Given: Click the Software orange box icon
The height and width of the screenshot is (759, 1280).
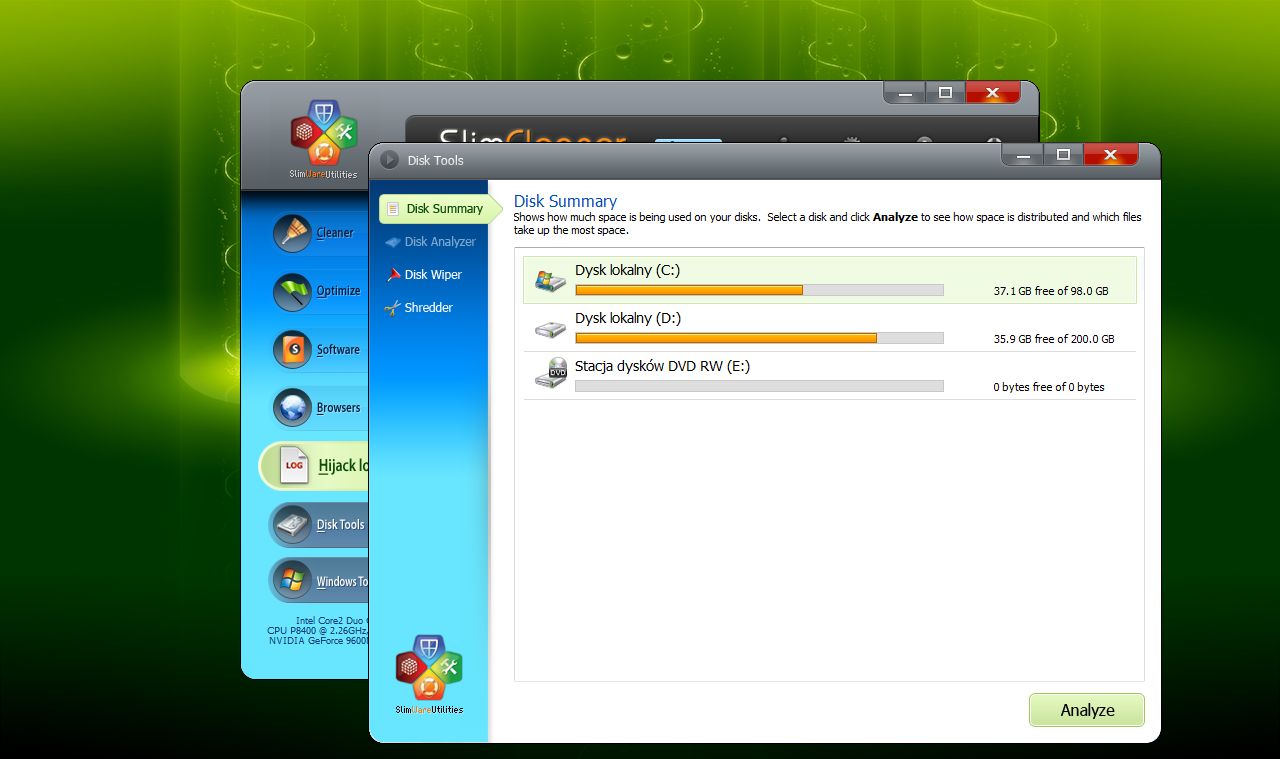Looking at the screenshot, I should pos(293,349).
